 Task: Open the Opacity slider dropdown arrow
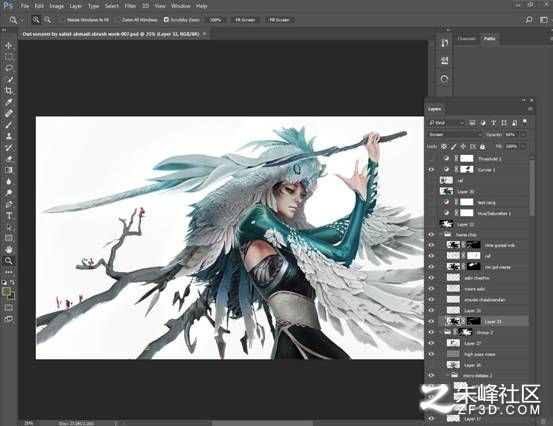523,134
